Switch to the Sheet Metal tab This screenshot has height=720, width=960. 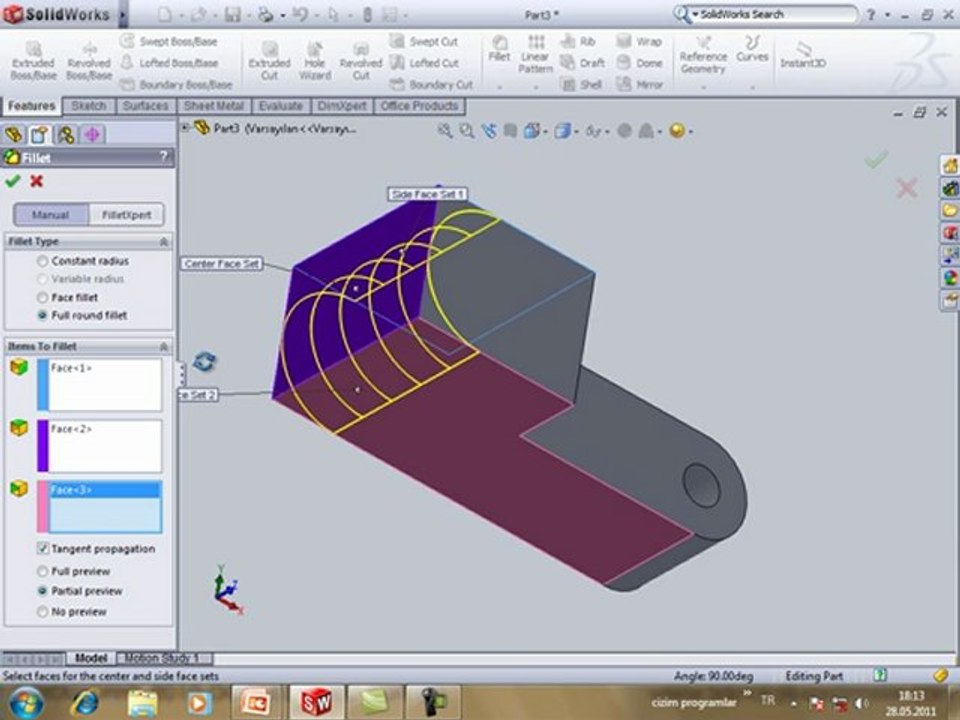pos(214,106)
